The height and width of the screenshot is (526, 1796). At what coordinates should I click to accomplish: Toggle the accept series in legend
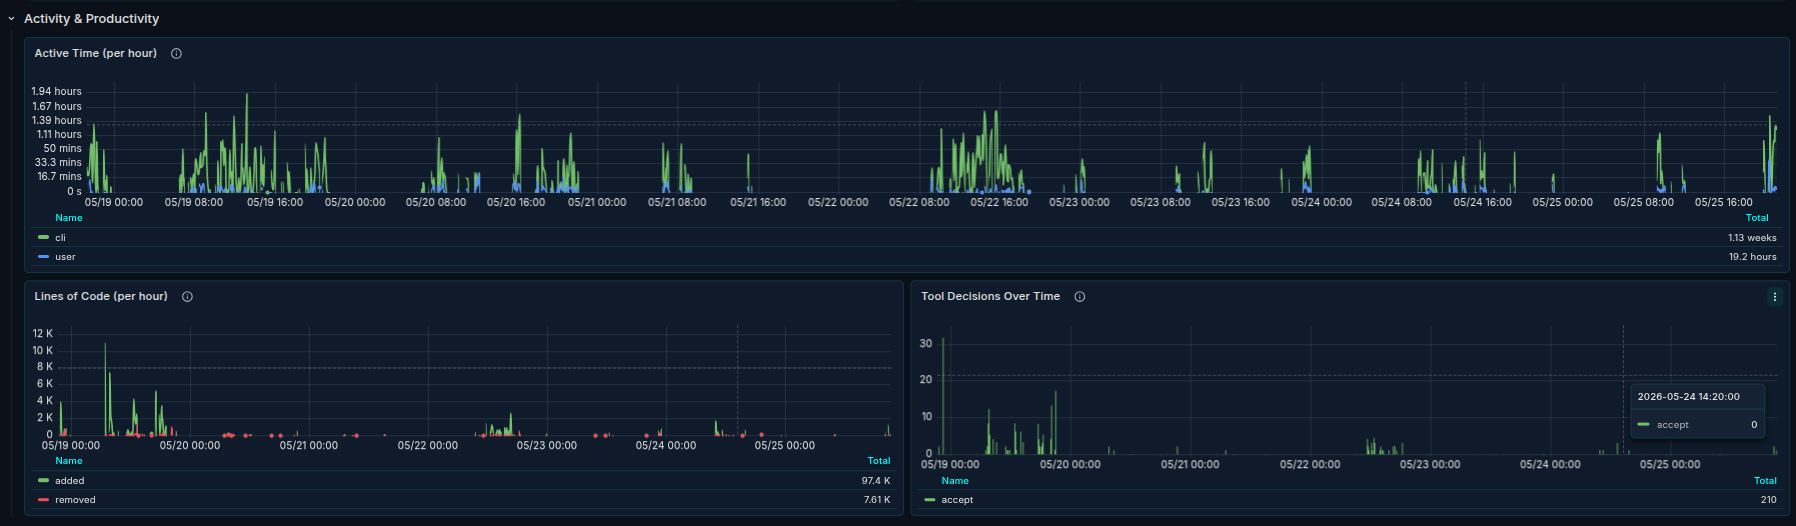[x=957, y=500]
